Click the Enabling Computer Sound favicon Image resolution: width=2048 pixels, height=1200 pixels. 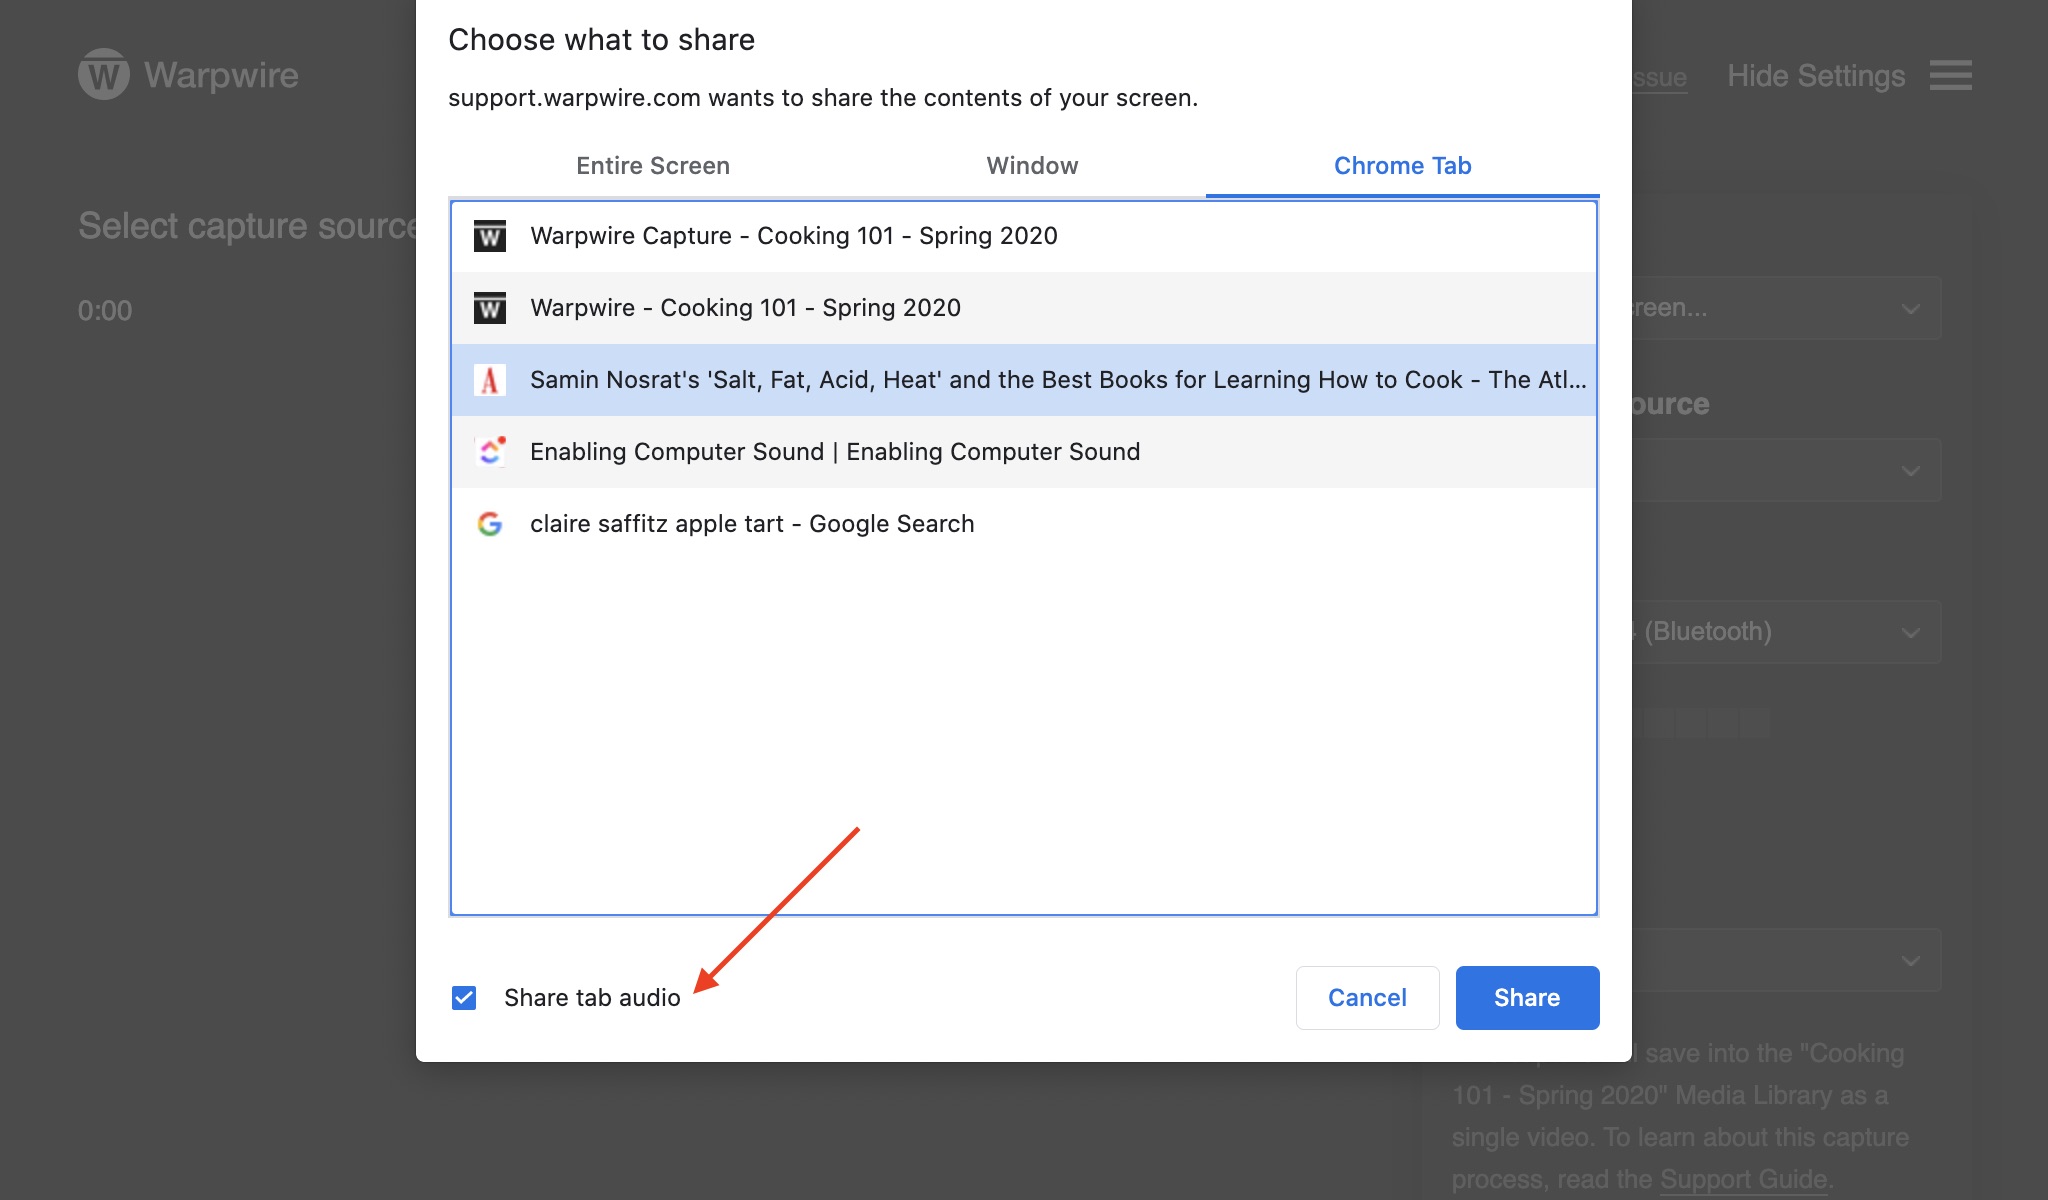coord(490,452)
